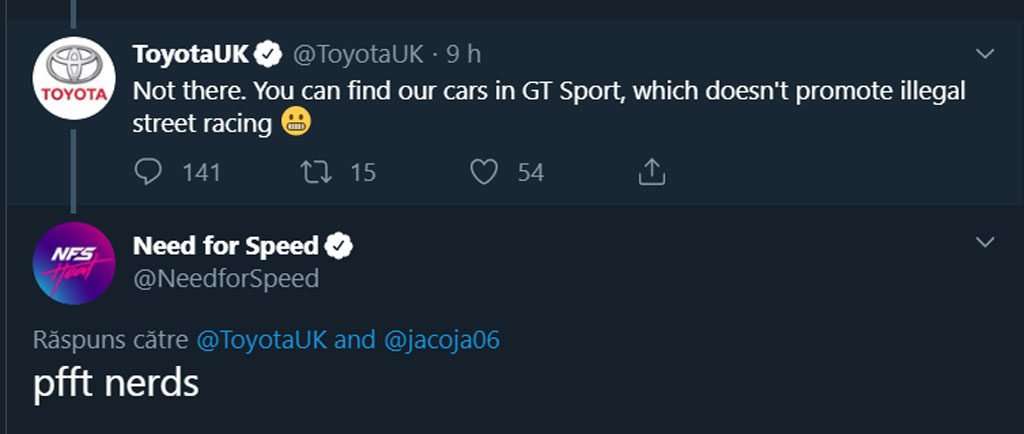Image resolution: width=1024 pixels, height=434 pixels.
Task: Click the @jacoja06 mention link
Action: pyautogui.click(x=442, y=340)
